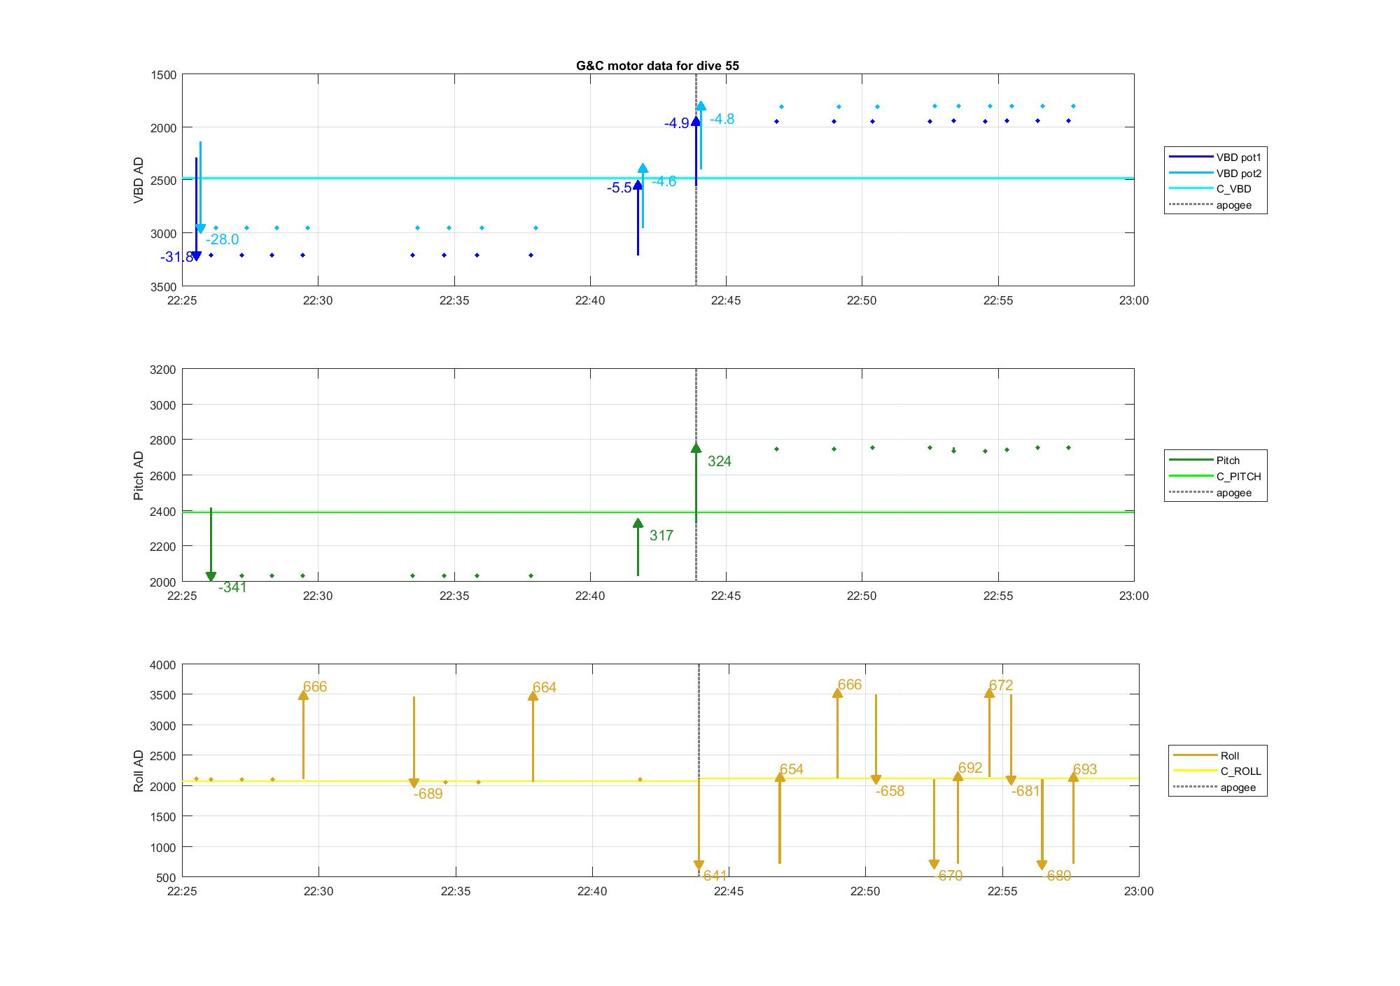Click the 'Roll AD' y-axis label
Viewport: 1400px width, 986px height.
[x=139, y=771]
